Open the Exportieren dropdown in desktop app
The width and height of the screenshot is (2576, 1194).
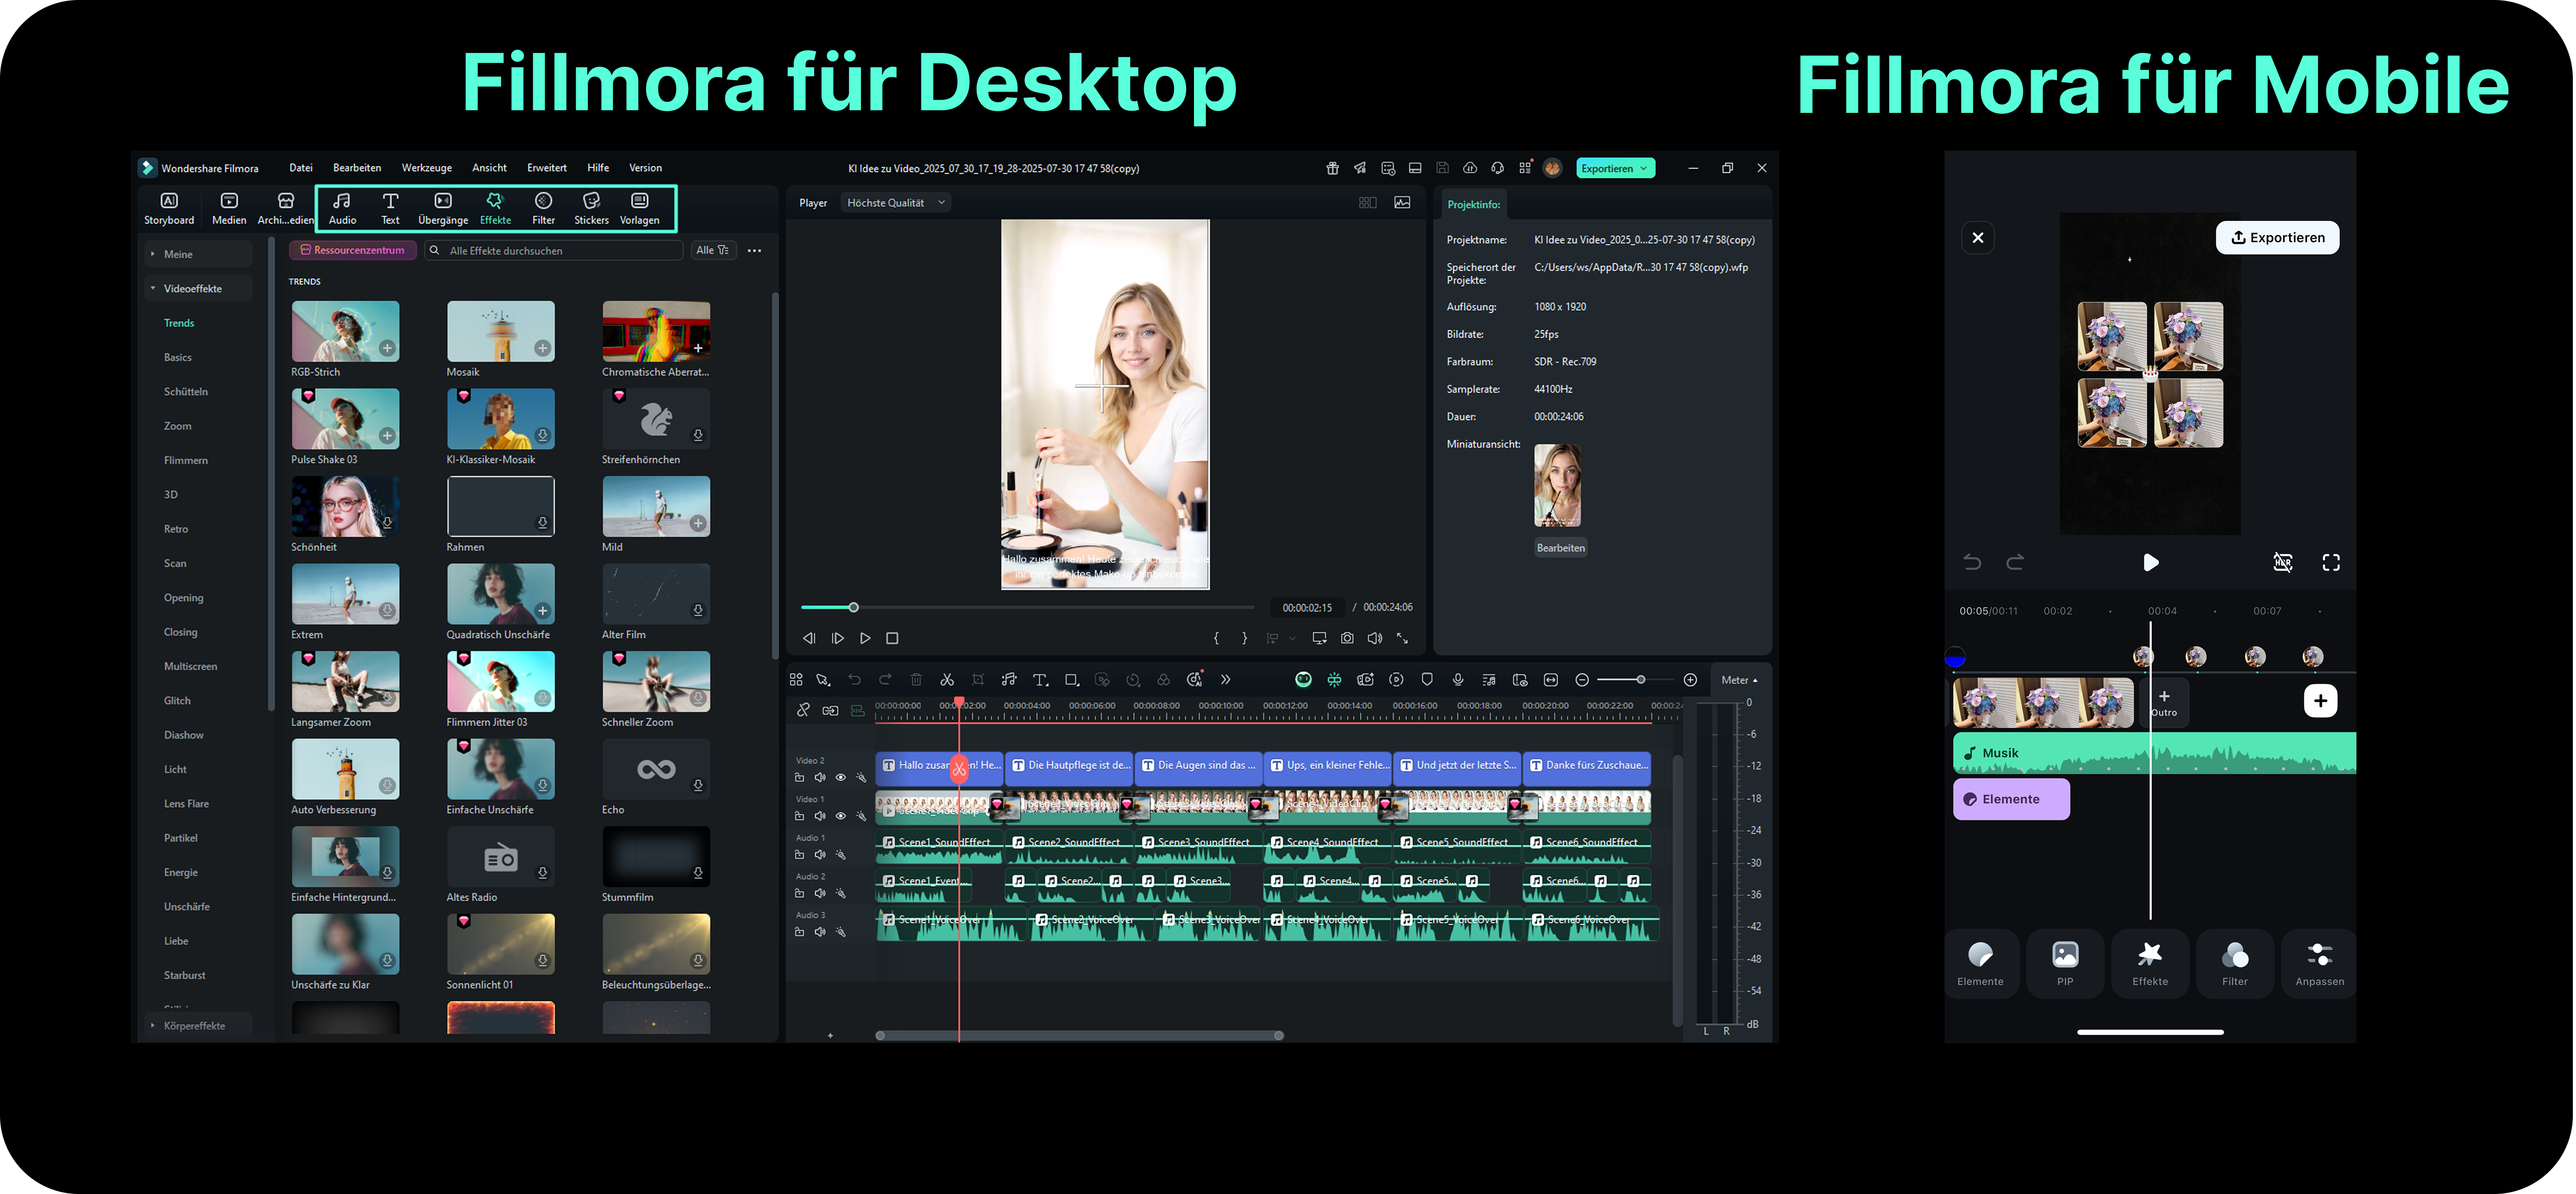point(1615,168)
